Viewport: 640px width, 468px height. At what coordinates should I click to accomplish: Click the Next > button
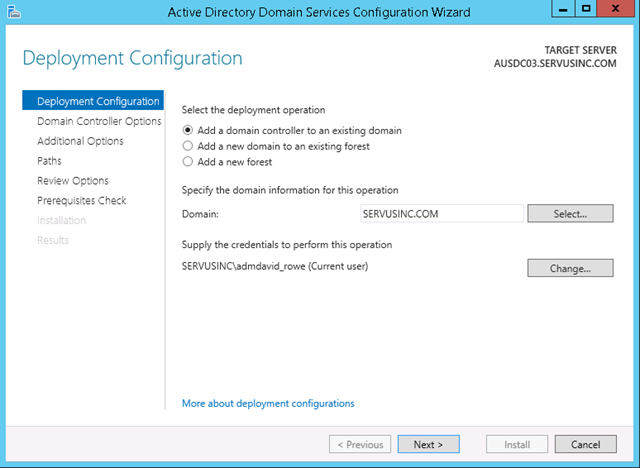(x=429, y=444)
